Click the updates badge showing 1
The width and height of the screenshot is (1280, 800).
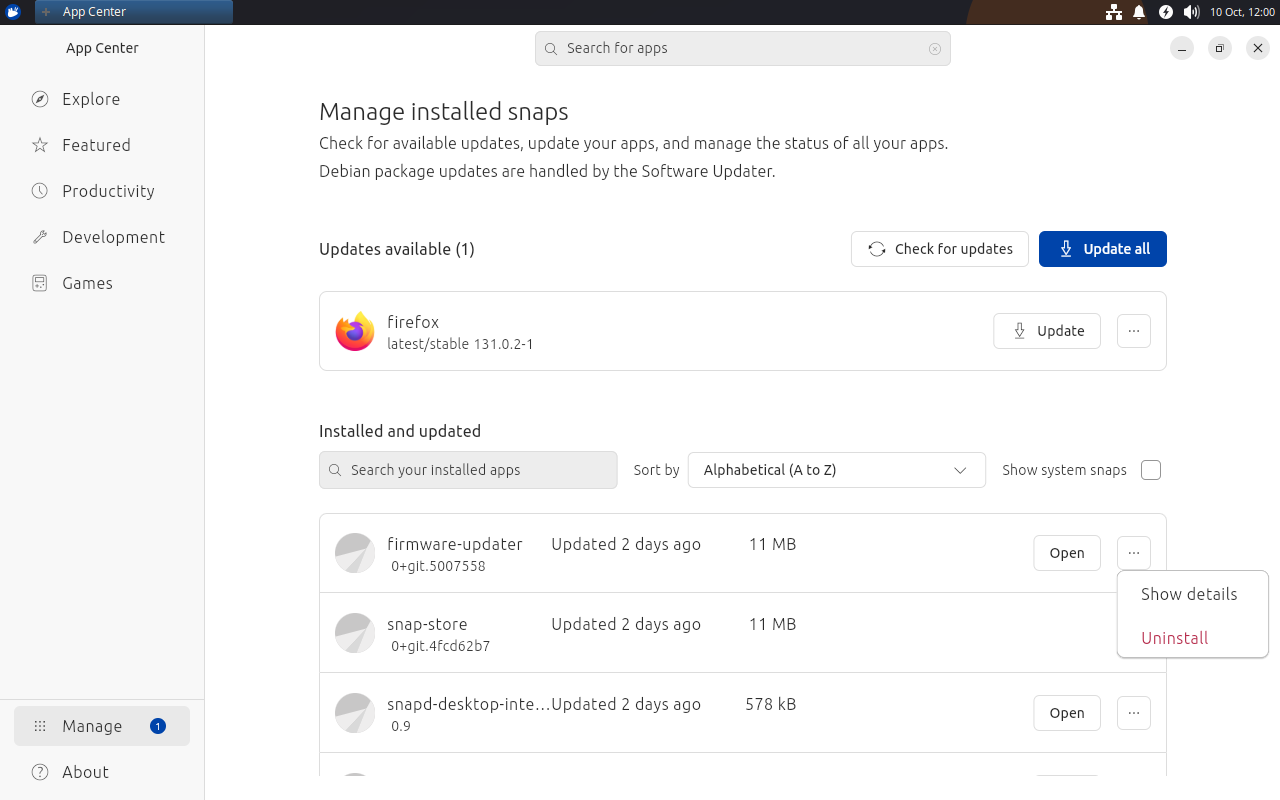pyautogui.click(x=158, y=726)
